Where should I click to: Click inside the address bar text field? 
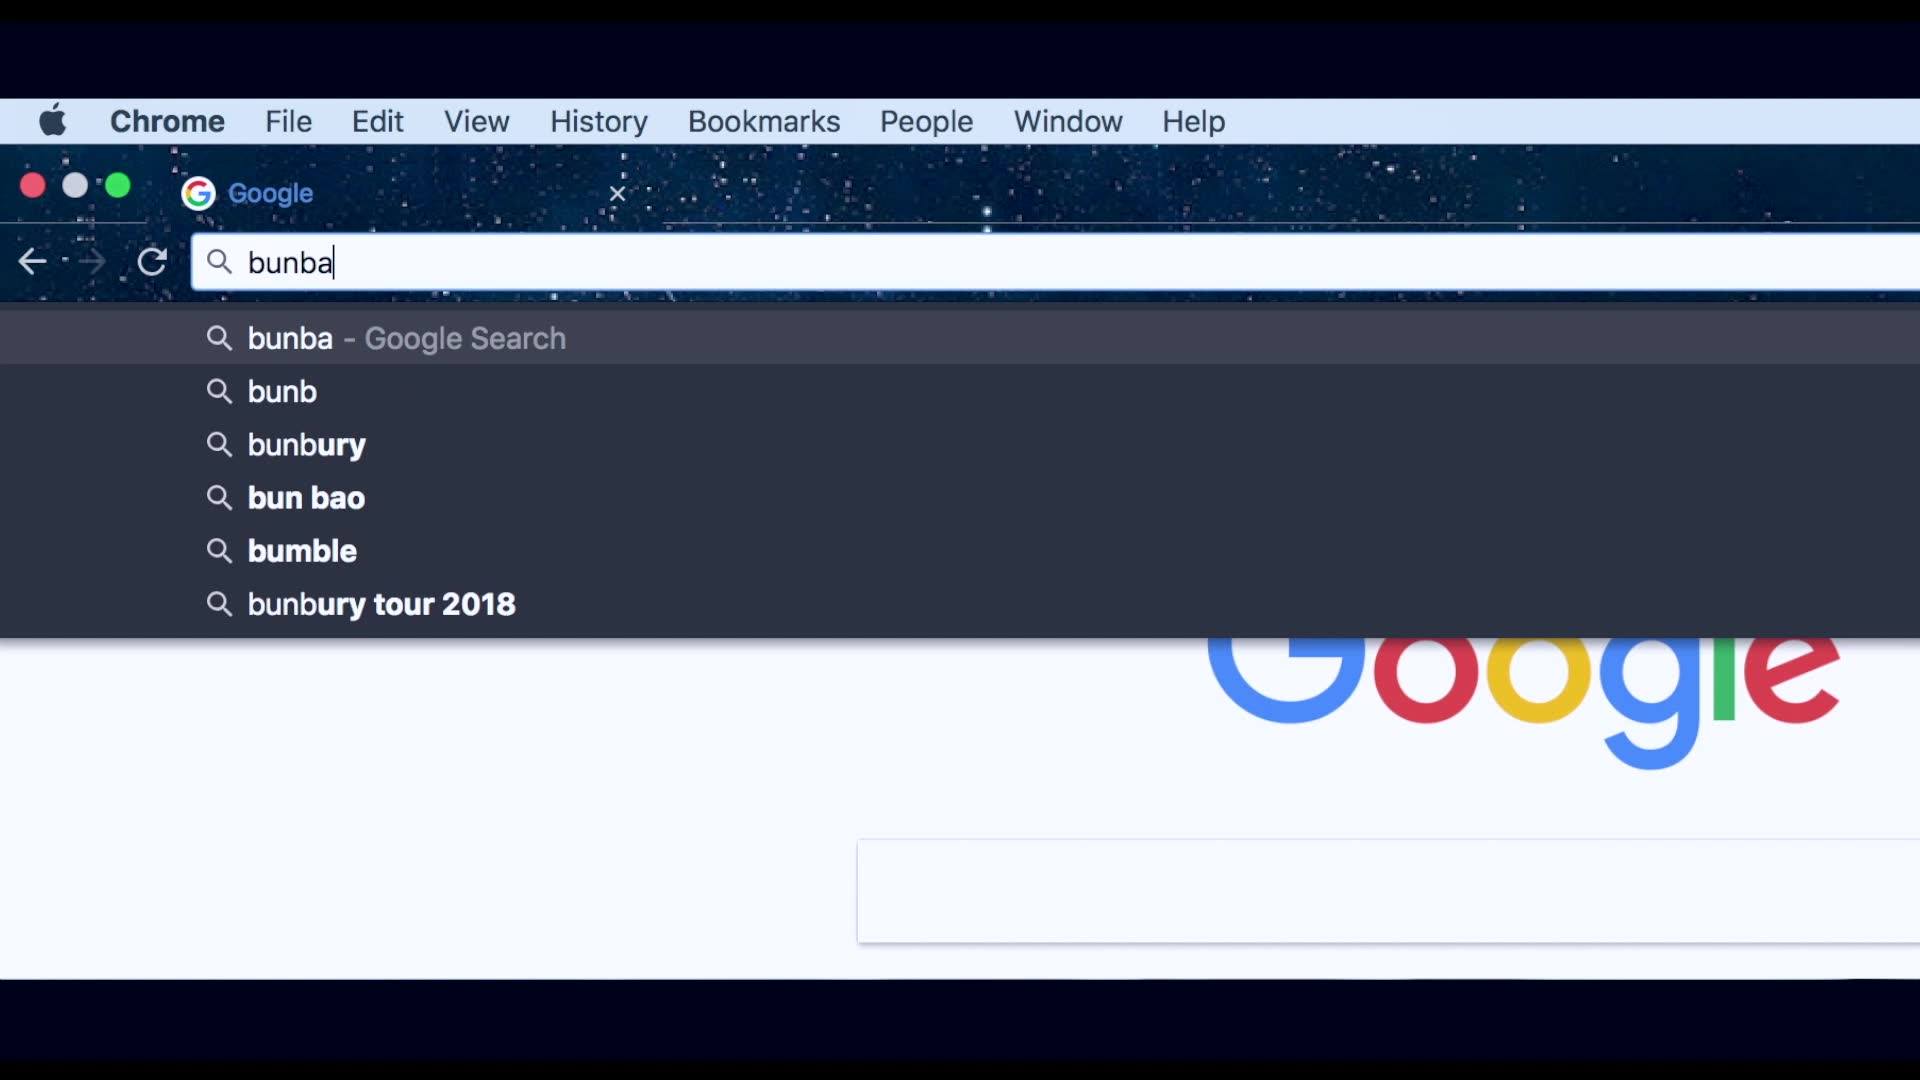pyautogui.click(x=1055, y=262)
